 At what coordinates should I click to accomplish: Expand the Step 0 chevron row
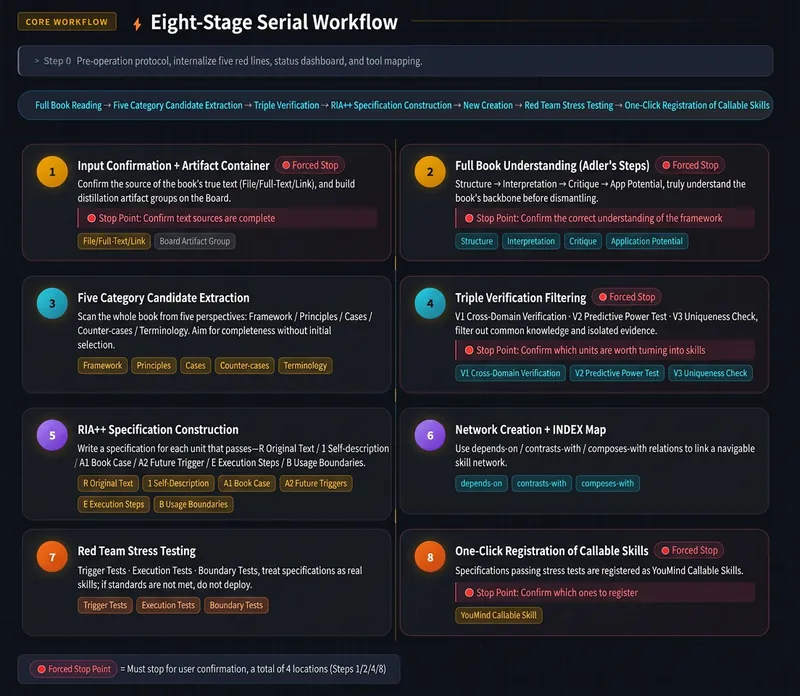click(395, 61)
